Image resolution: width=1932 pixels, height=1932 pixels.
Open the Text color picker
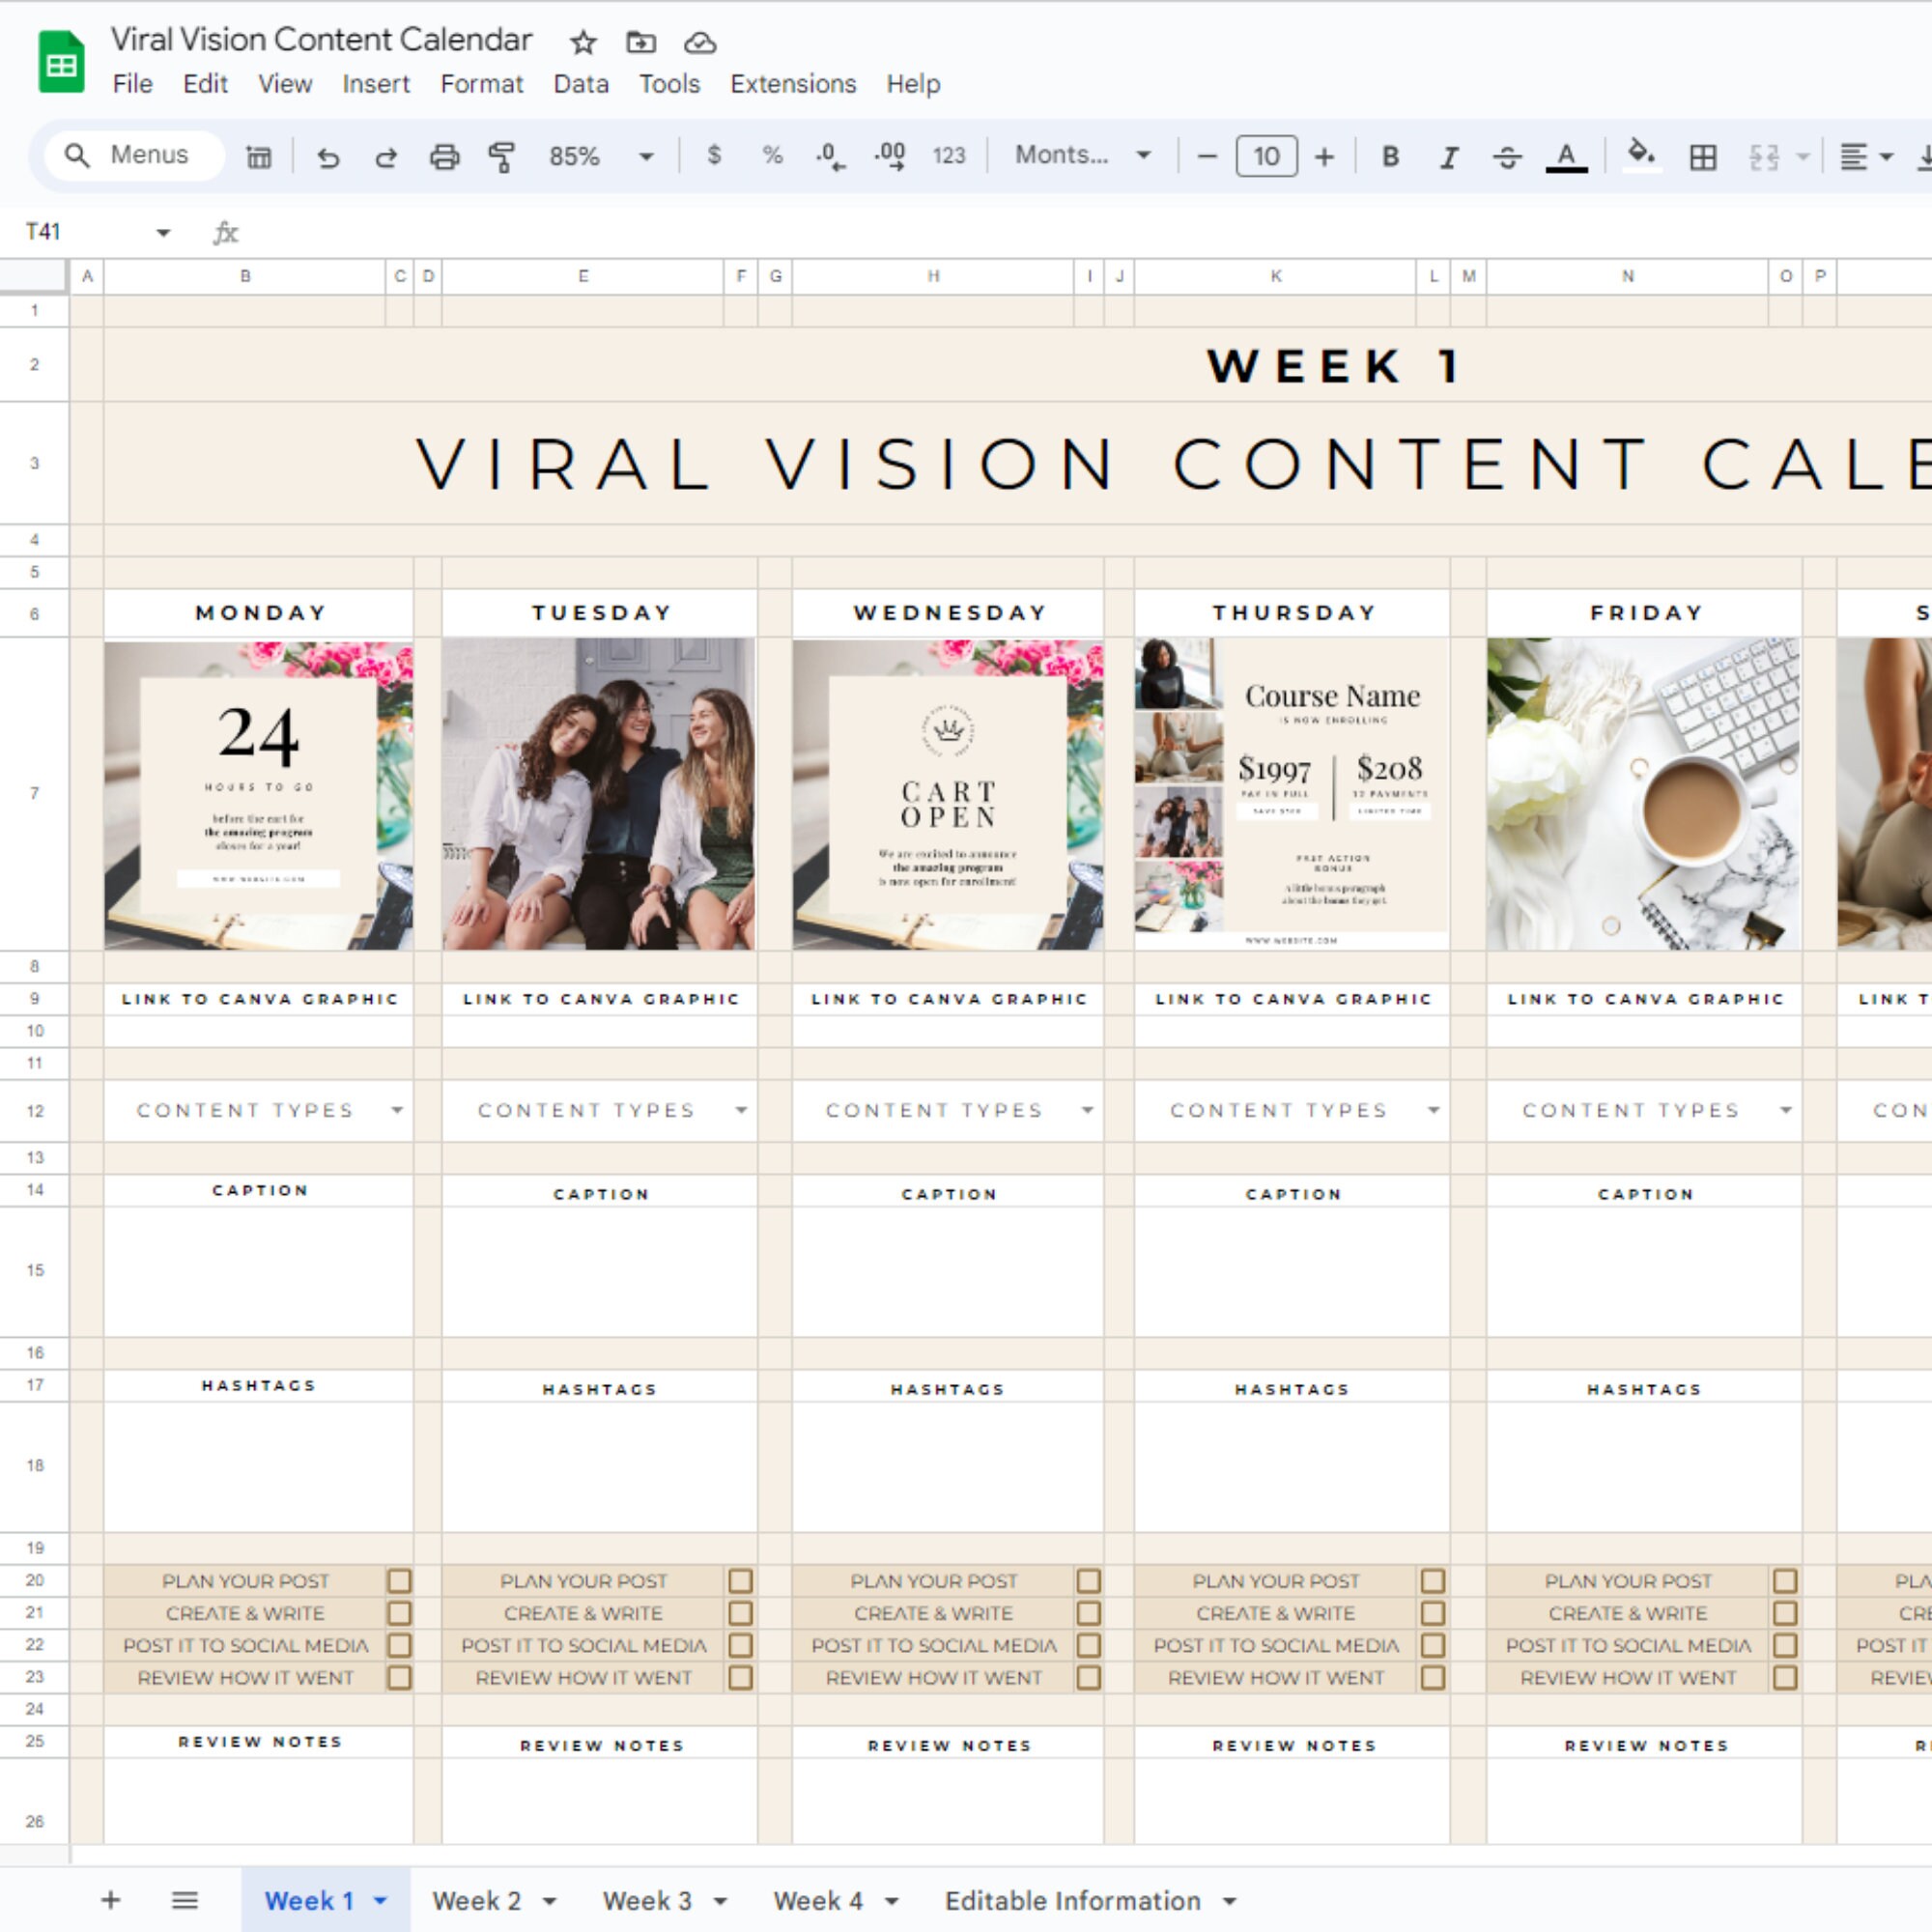point(1566,156)
